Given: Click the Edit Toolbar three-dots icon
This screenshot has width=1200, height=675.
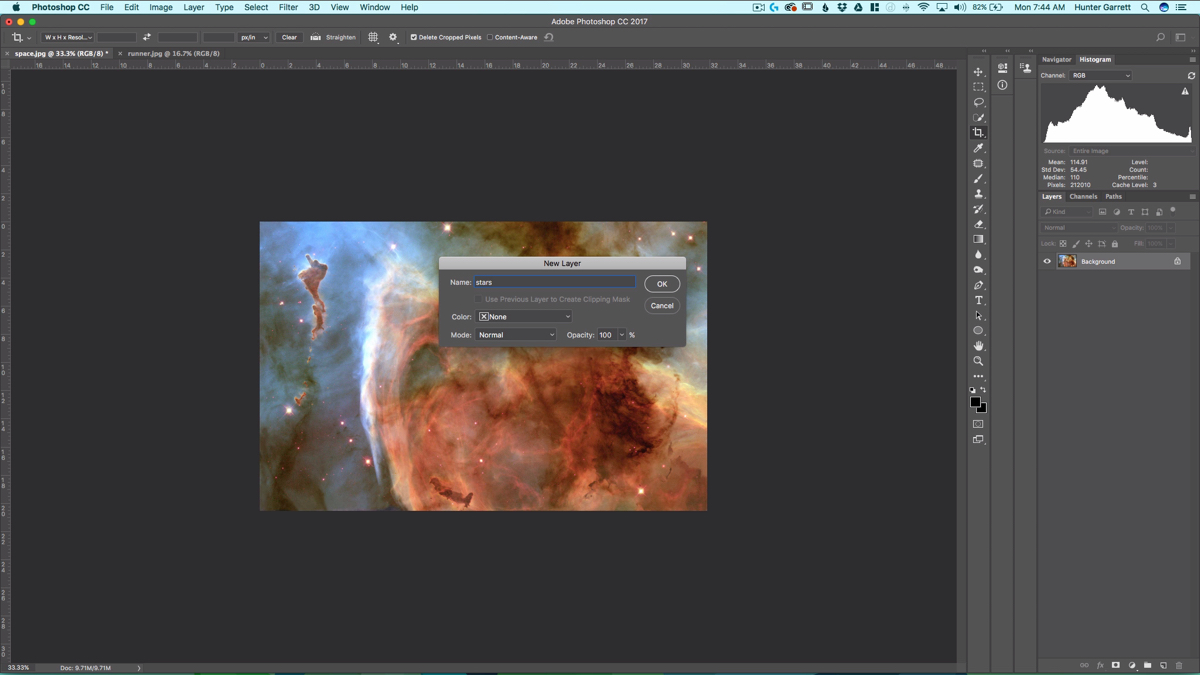Looking at the screenshot, I should click(x=978, y=377).
